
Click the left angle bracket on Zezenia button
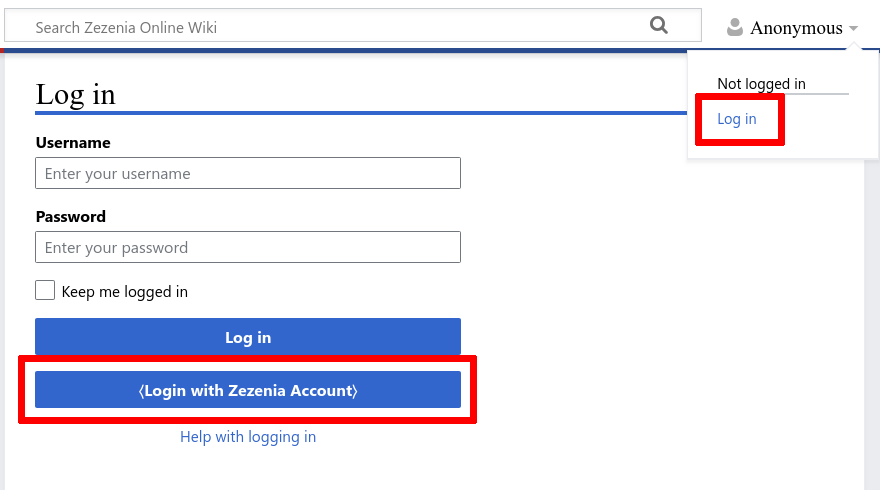tap(141, 391)
